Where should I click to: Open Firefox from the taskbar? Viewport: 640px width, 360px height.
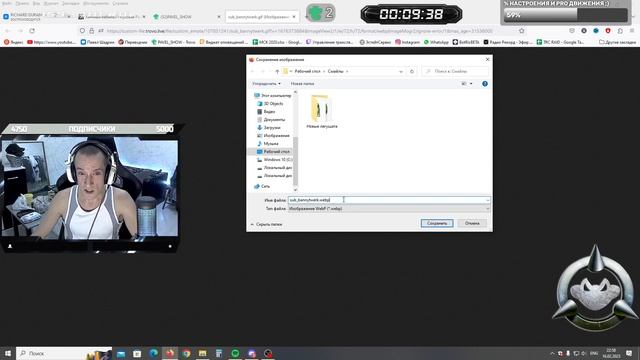(x=170, y=353)
